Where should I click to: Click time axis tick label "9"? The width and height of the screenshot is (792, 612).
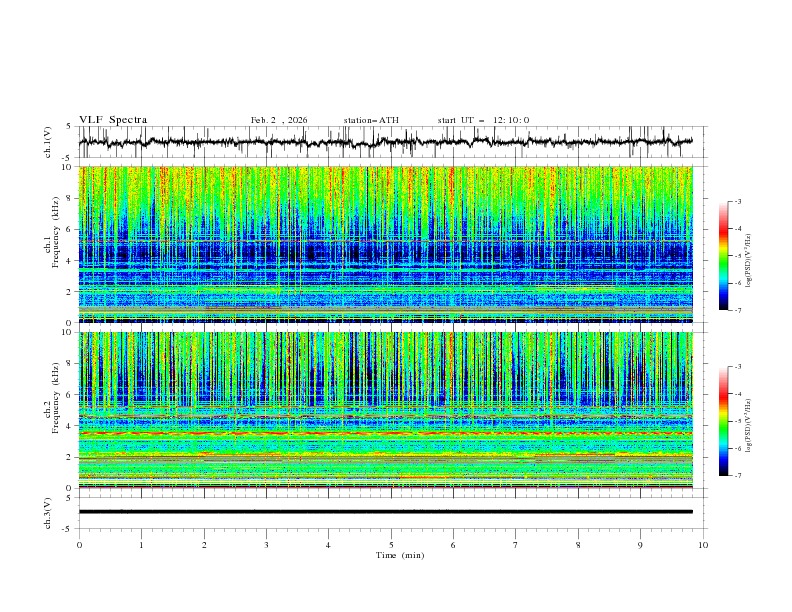tap(640, 545)
